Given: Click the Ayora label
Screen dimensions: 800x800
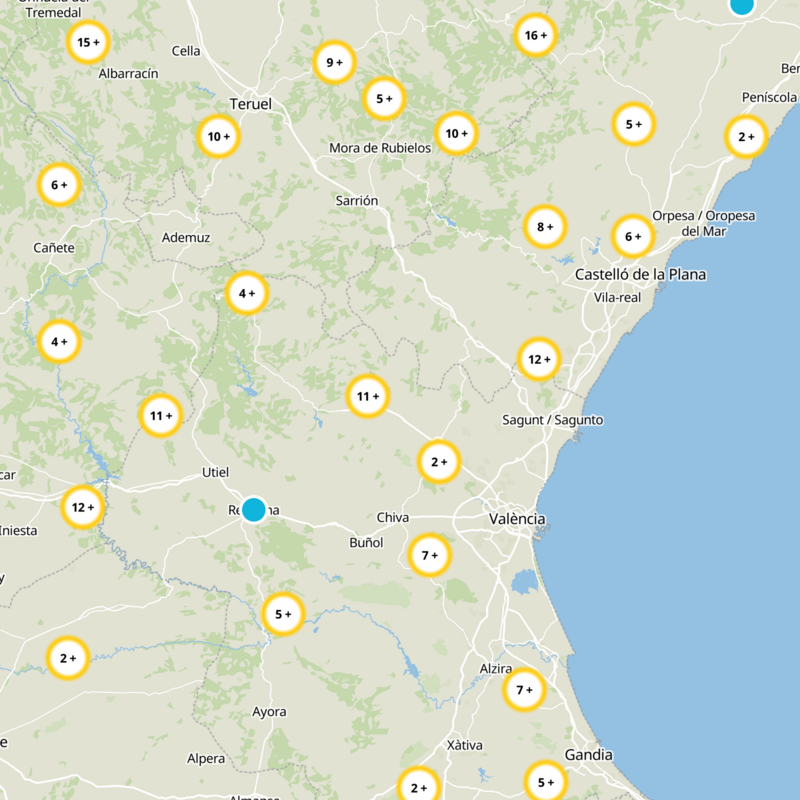Looking at the screenshot, I should coord(269,711).
